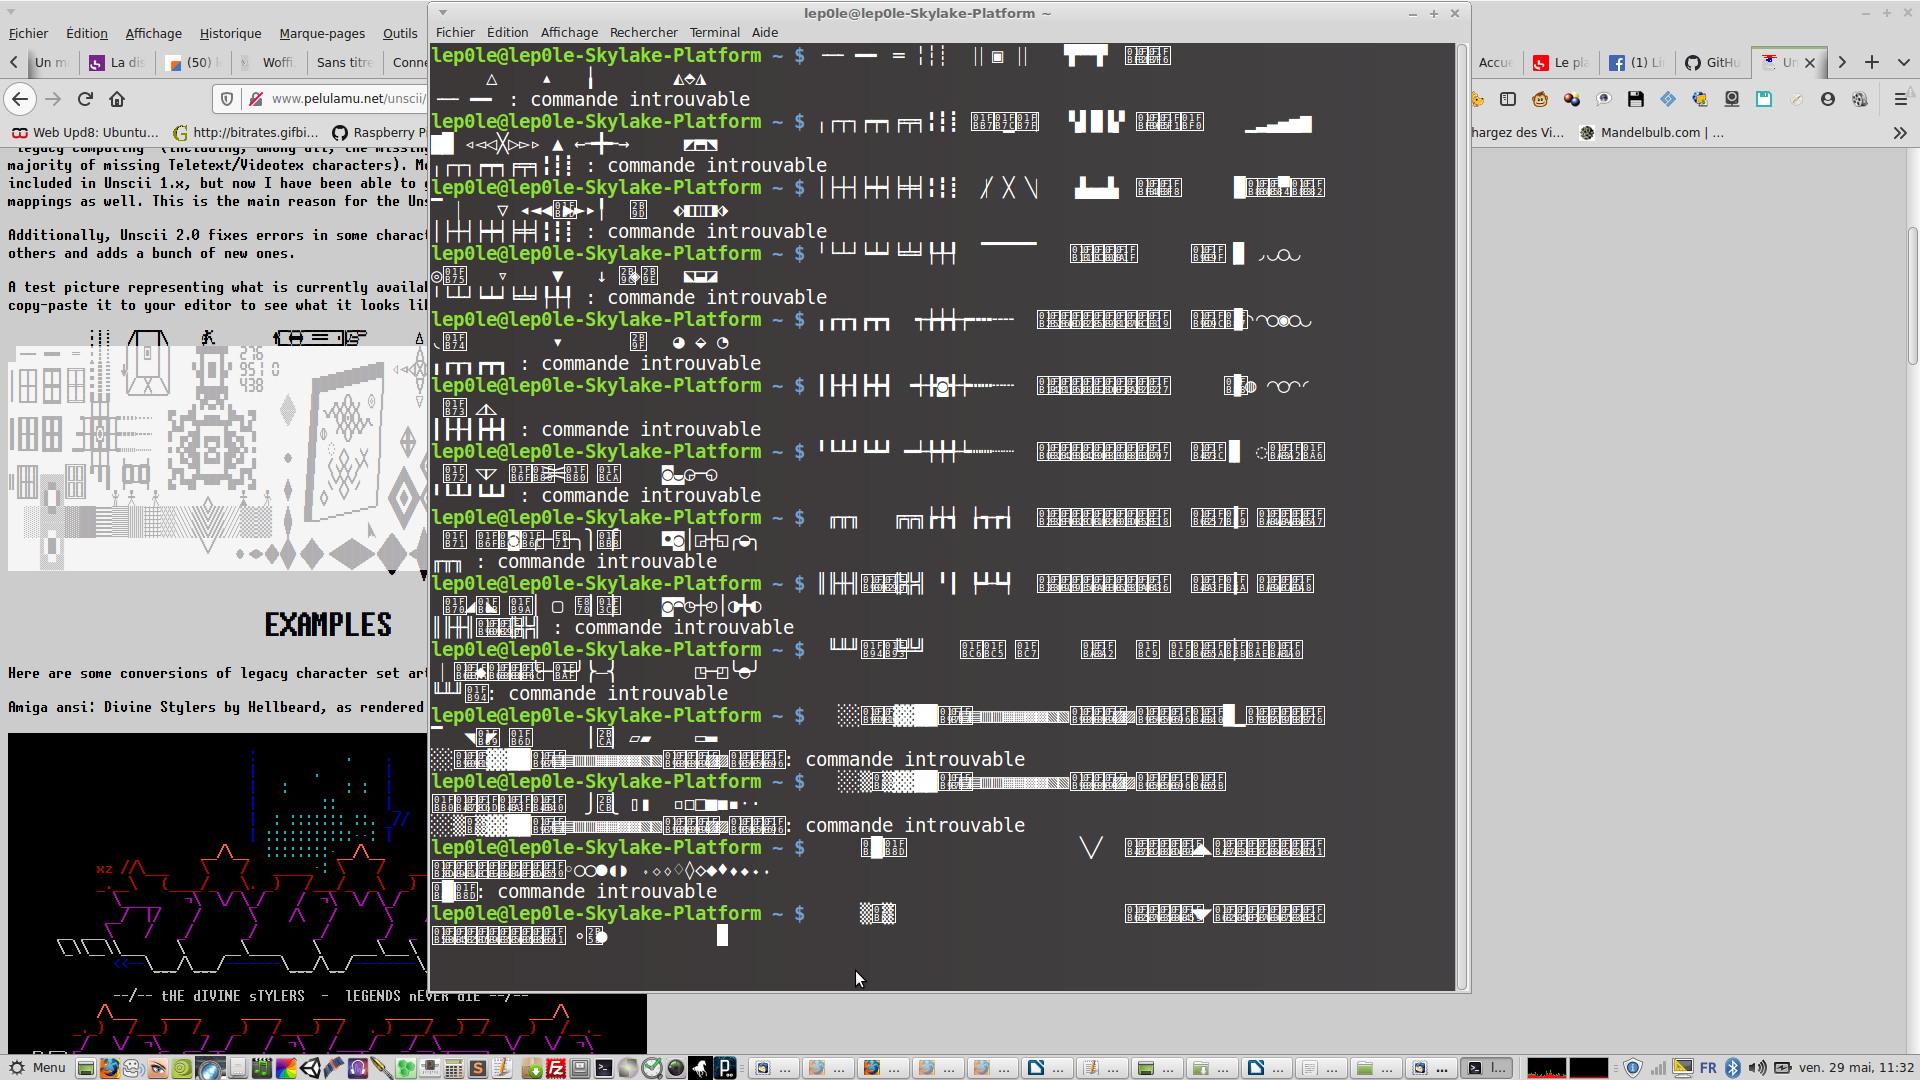
Task: Open the Rechercher menu in terminal
Action: pyautogui.click(x=643, y=32)
